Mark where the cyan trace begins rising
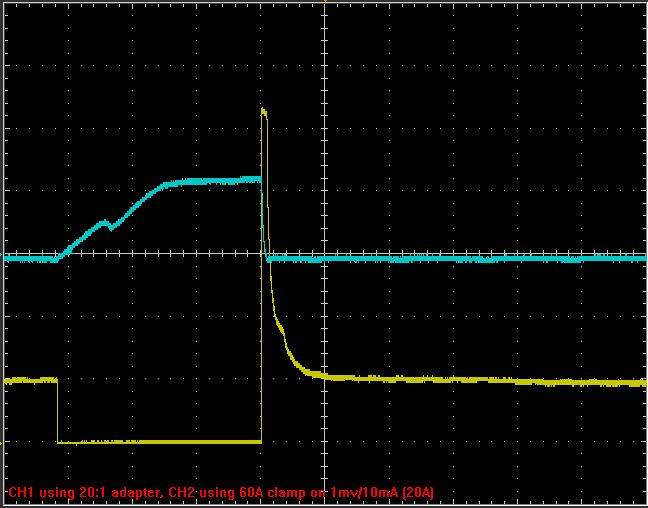Image resolution: width=648 pixels, height=508 pixels. 57,257
